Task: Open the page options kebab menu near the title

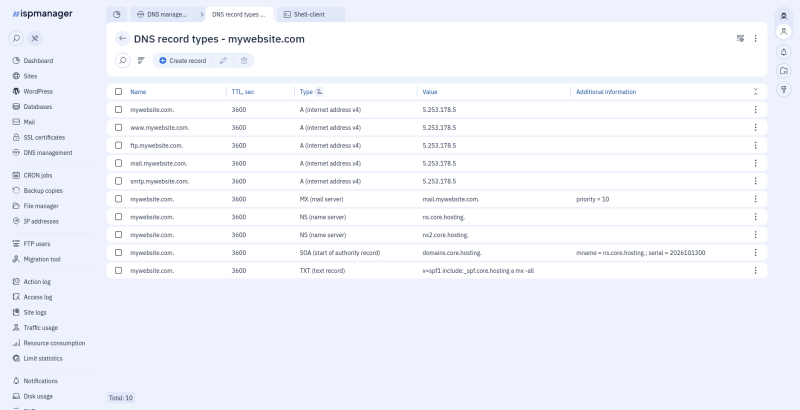Action: tap(756, 38)
